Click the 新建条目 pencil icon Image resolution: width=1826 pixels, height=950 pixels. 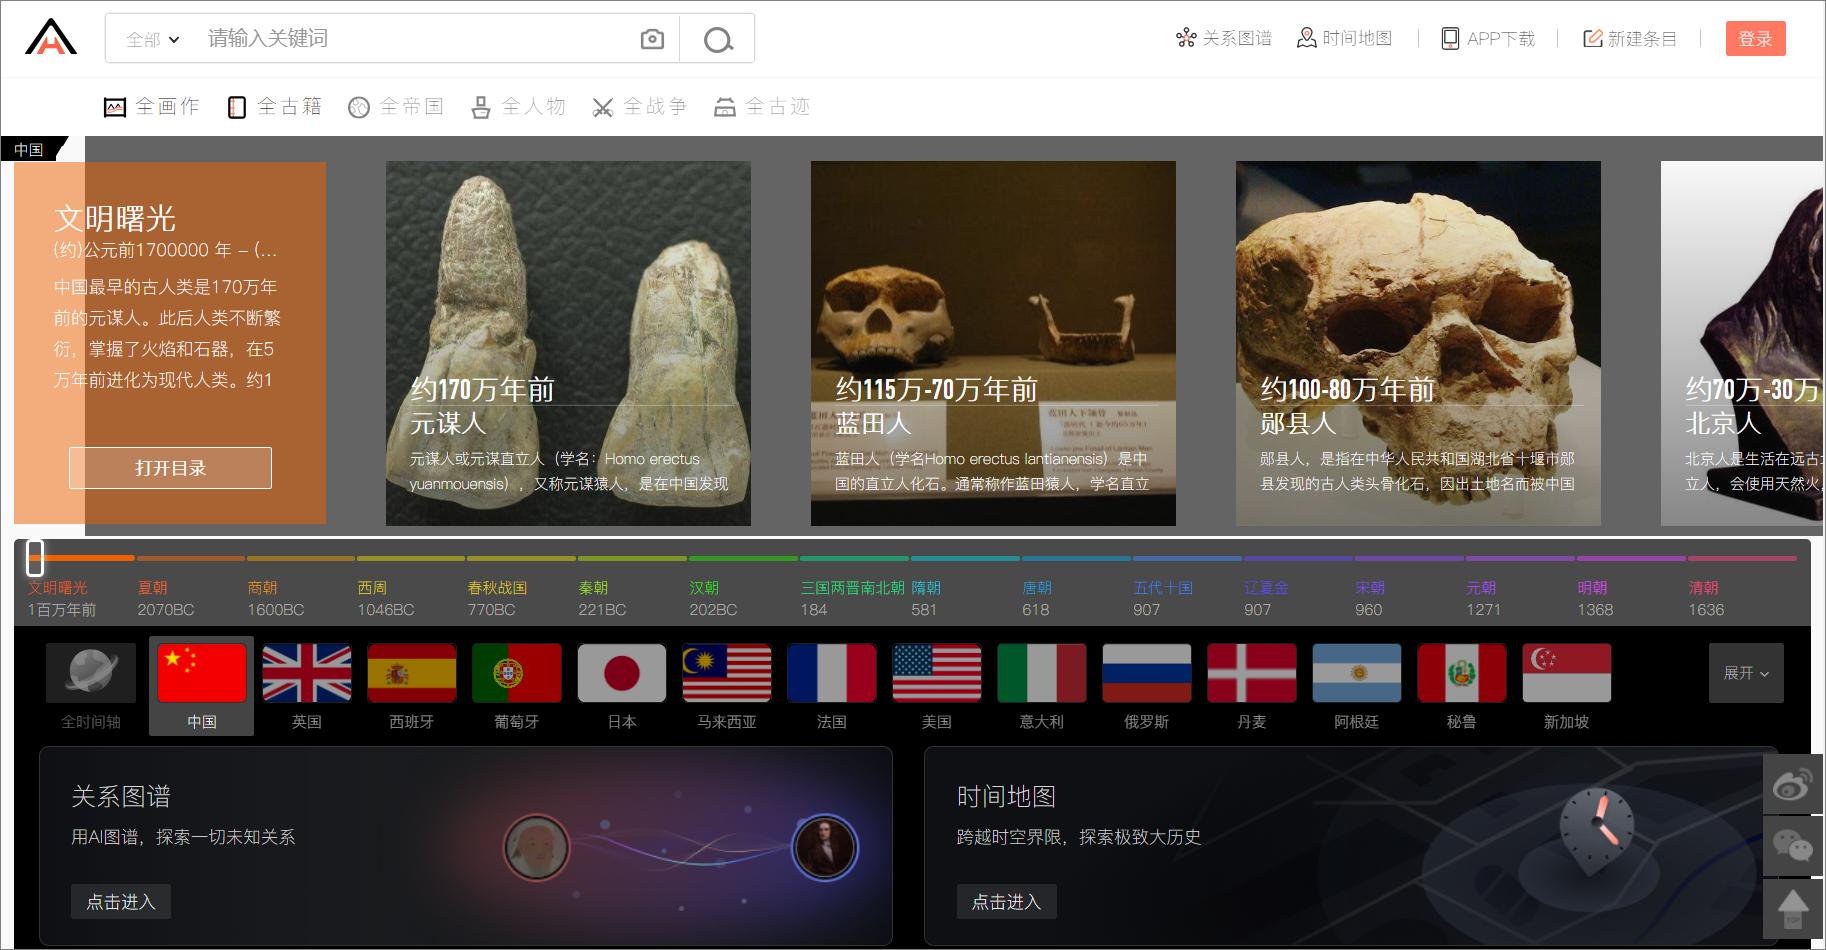coord(1592,37)
